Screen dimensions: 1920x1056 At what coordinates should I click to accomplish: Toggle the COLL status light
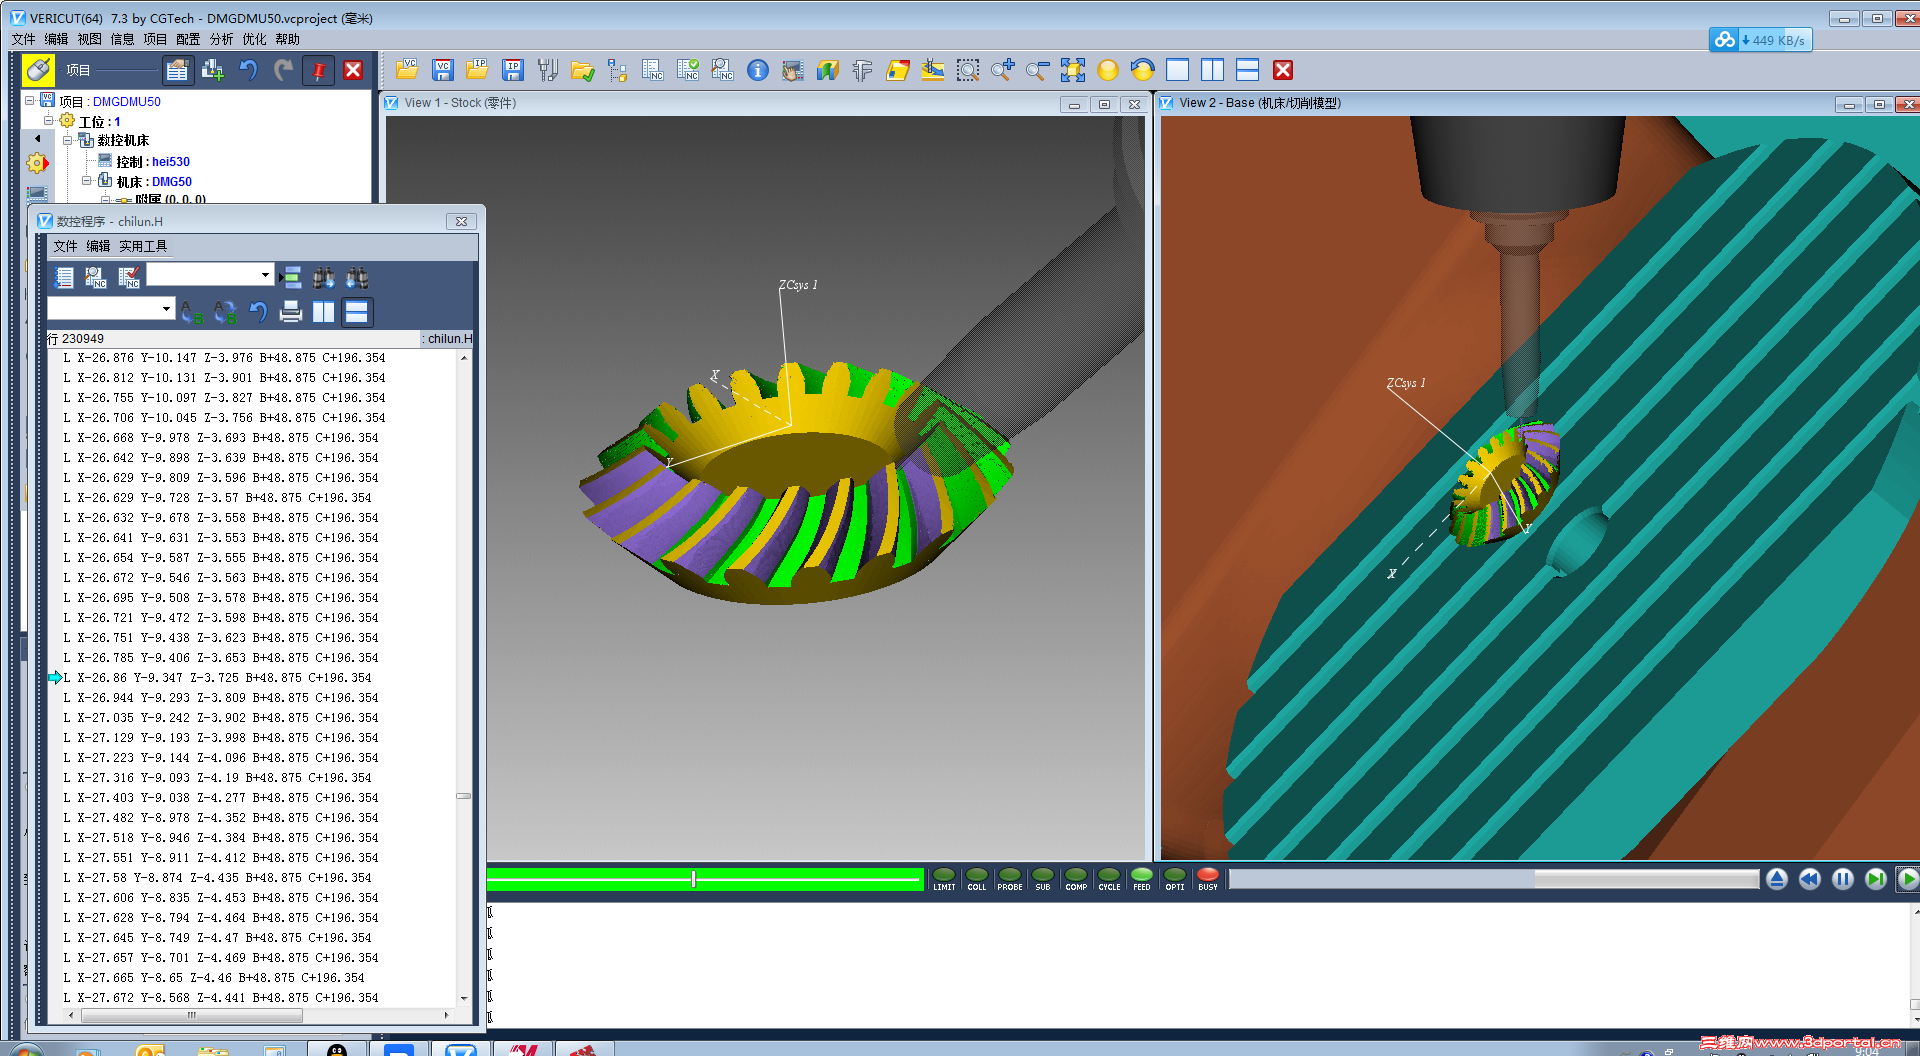[x=977, y=879]
